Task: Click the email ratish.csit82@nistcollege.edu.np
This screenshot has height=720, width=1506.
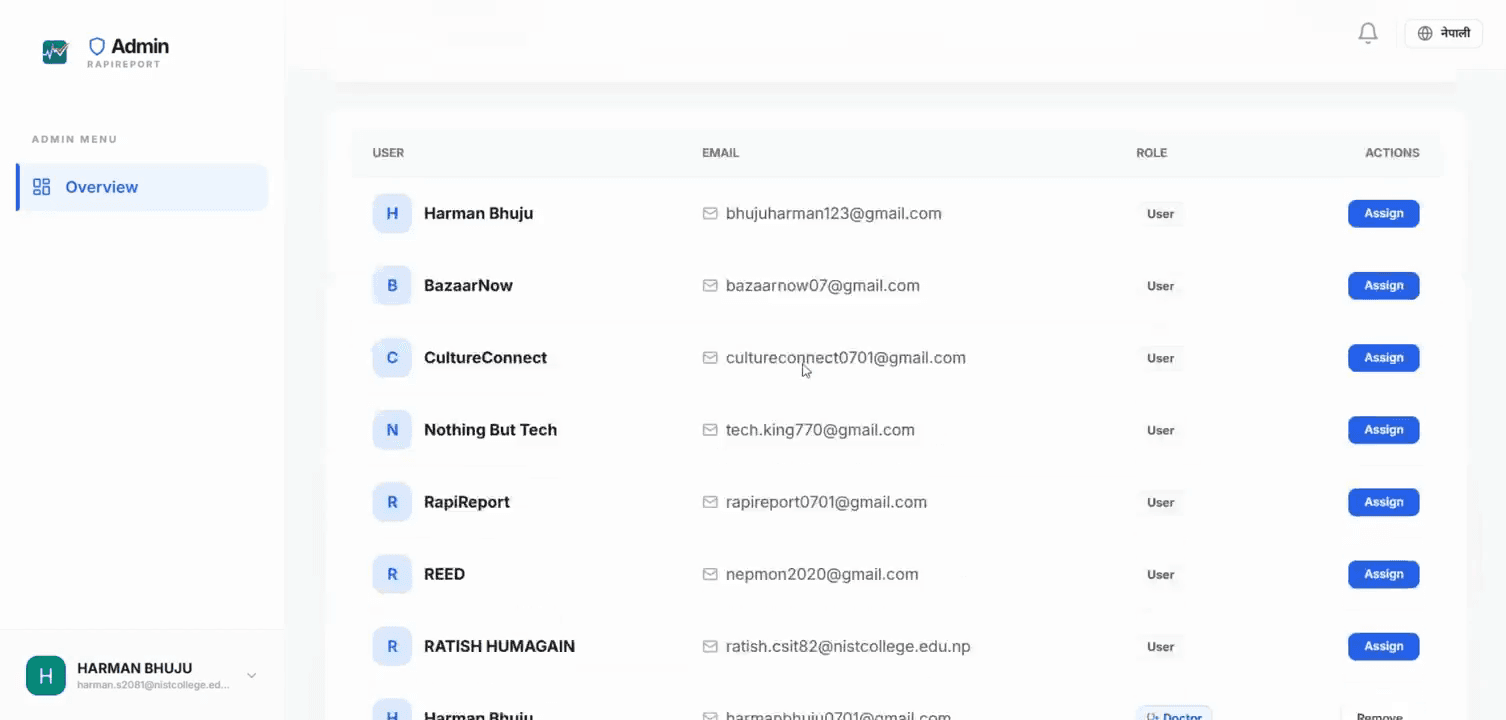Action: point(848,646)
